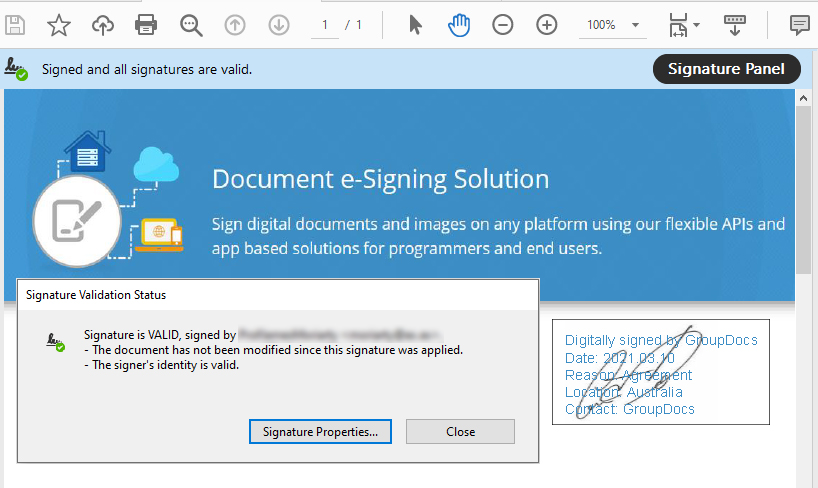The height and width of the screenshot is (488, 818).
Task: Add document to favorites with star icon
Action: point(59,25)
